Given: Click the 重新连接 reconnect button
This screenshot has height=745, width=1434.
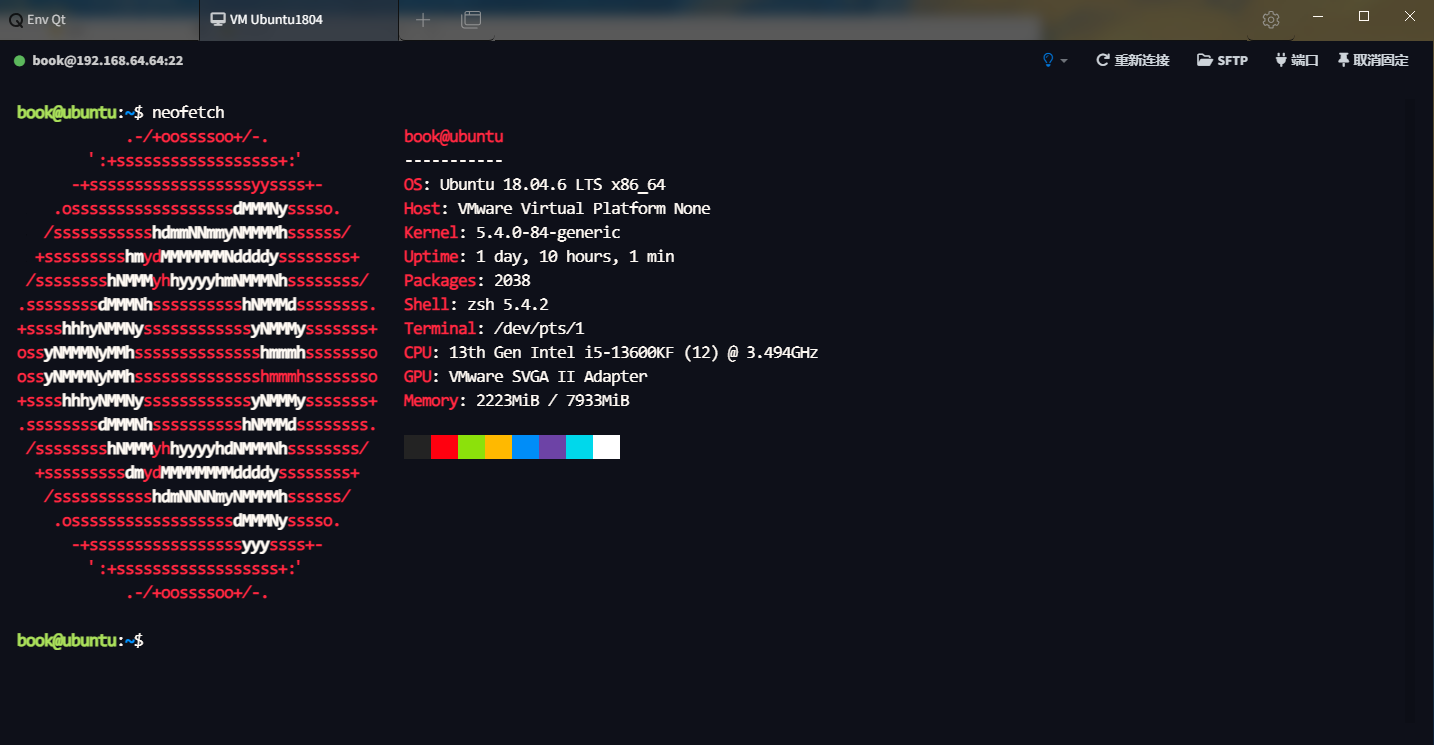Looking at the screenshot, I should 1133,61.
